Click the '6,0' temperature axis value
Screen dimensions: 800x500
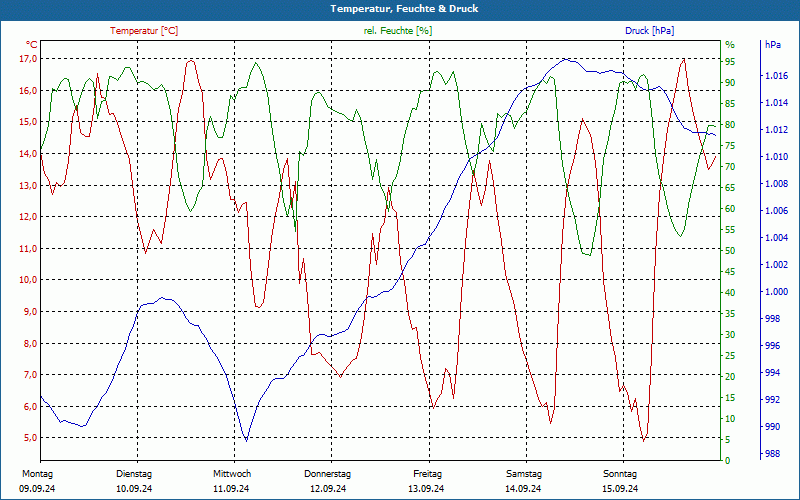tap(31, 407)
